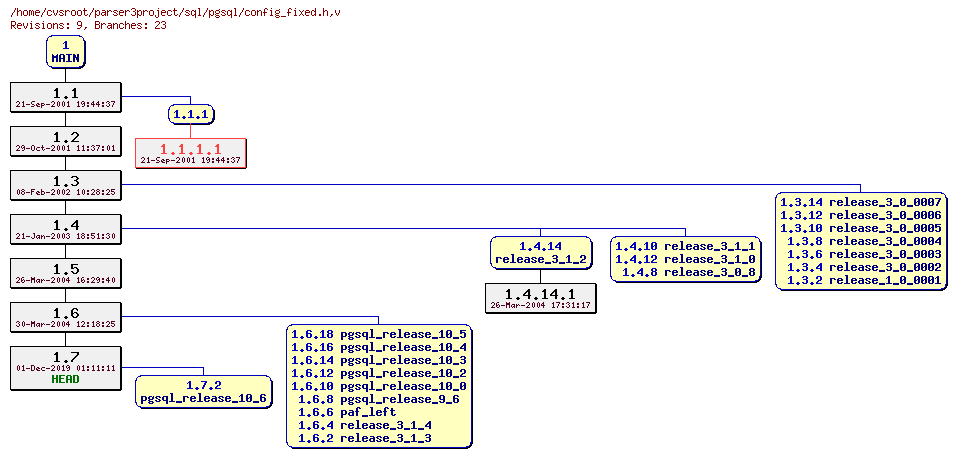Open revision 1.4 dated 21-Jan-2003
Viewport: 956px width, 457px height.
point(66,229)
